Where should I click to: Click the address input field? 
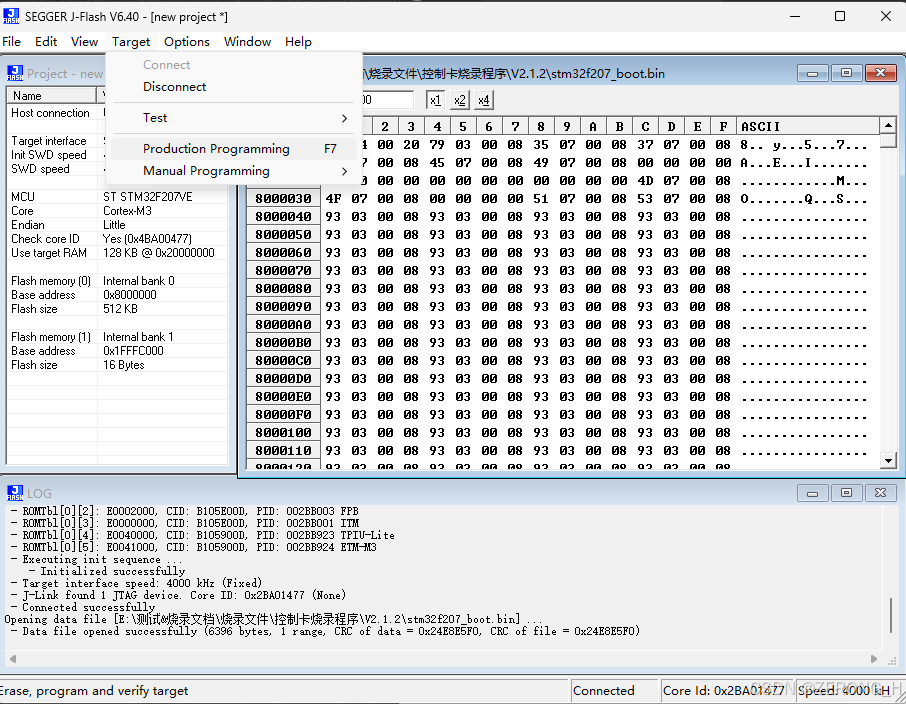point(387,100)
